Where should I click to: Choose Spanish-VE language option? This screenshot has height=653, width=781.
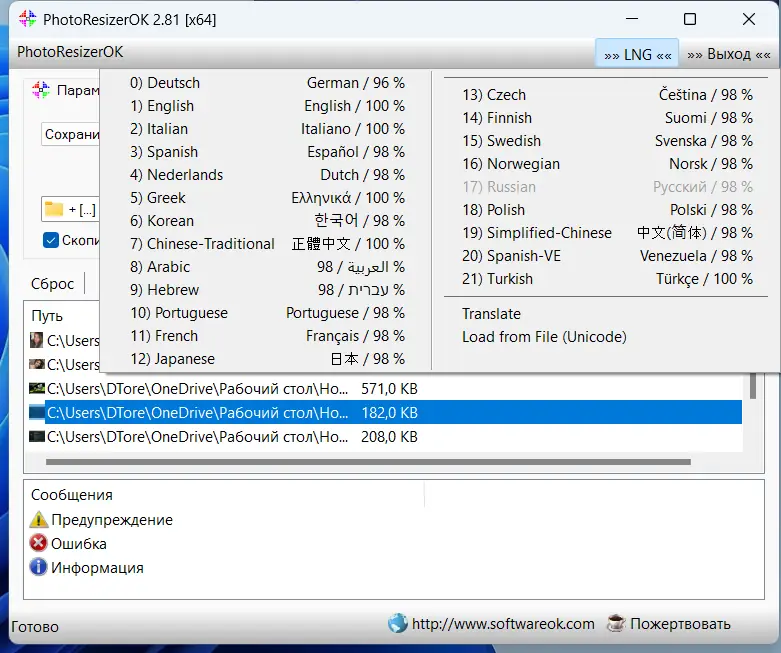pos(606,256)
